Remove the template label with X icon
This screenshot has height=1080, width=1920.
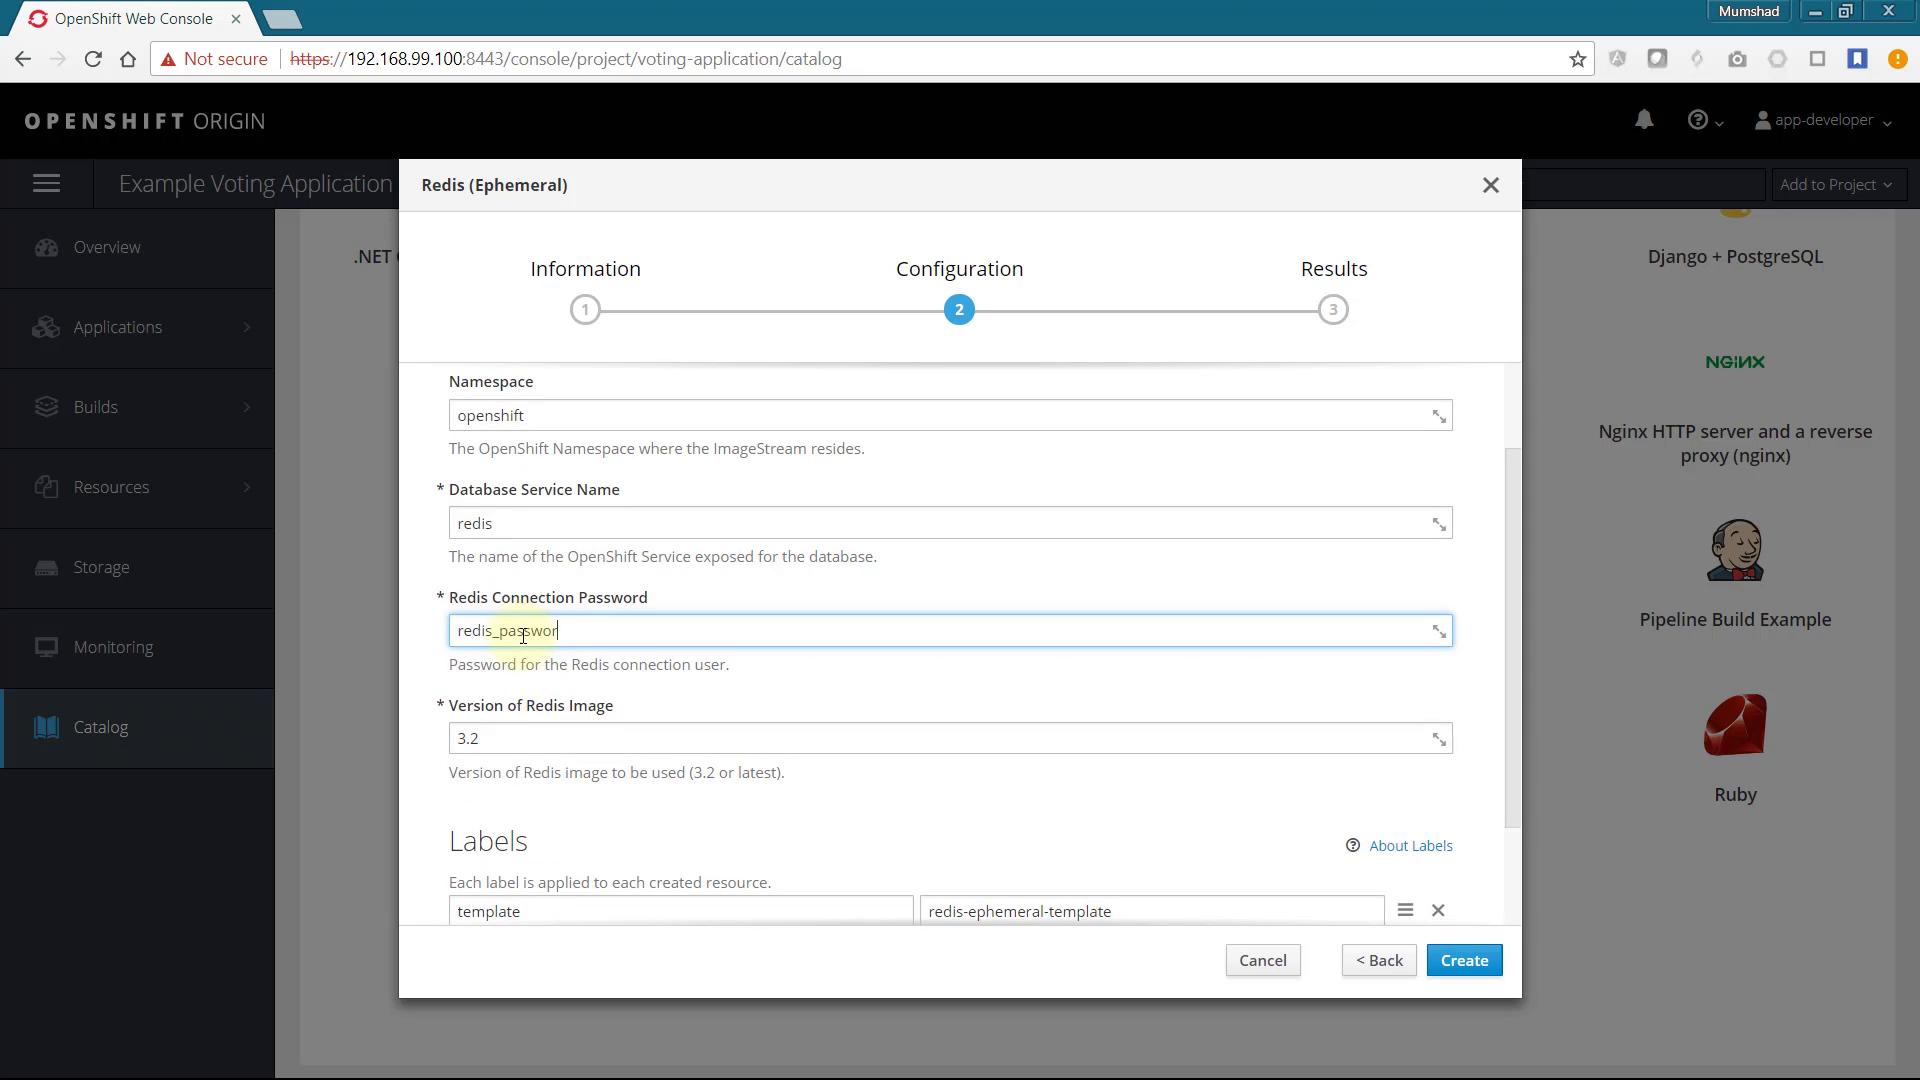pyautogui.click(x=1438, y=910)
